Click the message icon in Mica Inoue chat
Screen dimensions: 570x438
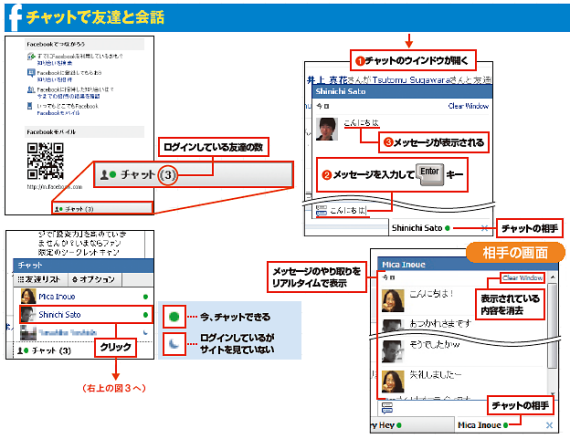click(x=387, y=408)
